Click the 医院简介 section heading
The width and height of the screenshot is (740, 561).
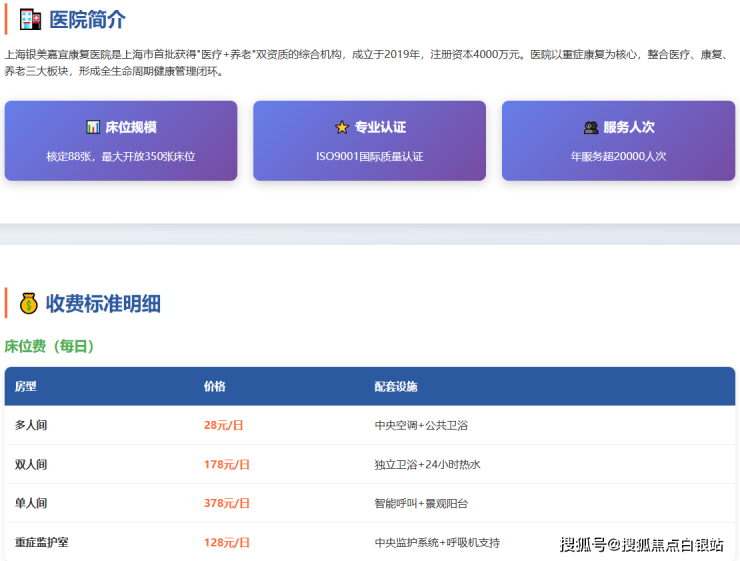(88, 19)
